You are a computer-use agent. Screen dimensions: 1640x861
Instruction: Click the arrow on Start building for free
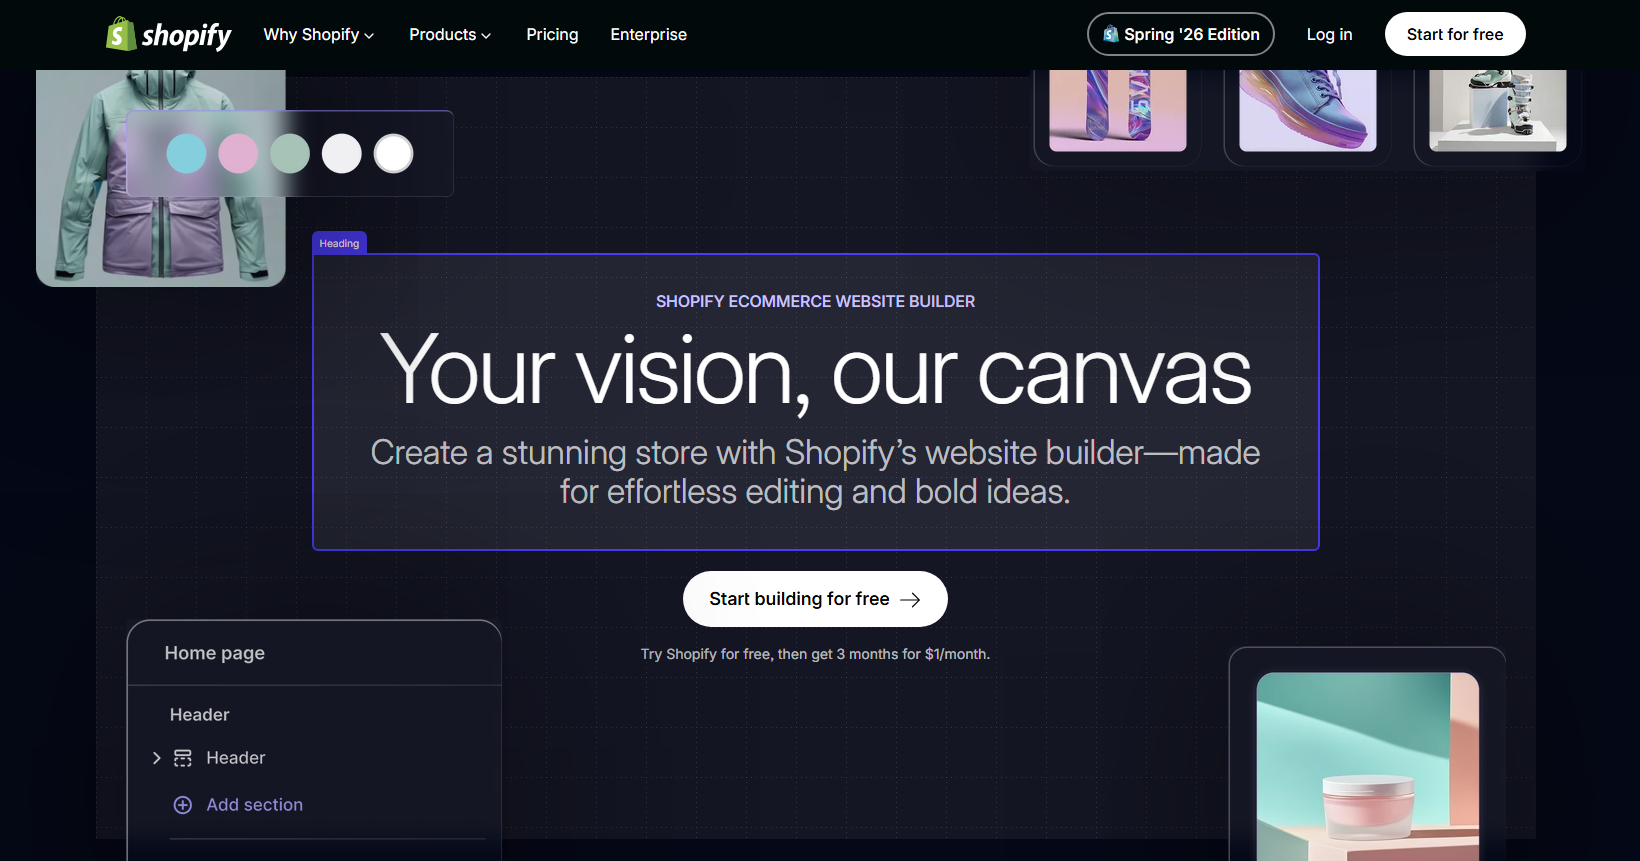click(x=910, y=599)
